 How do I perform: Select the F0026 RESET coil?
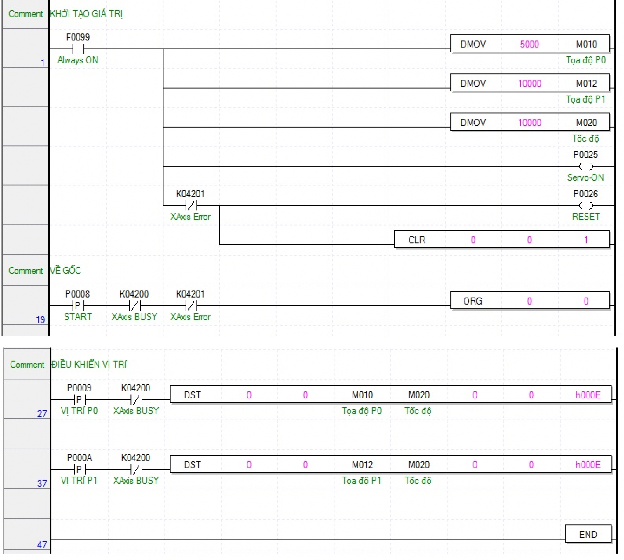tap(585, 204)
